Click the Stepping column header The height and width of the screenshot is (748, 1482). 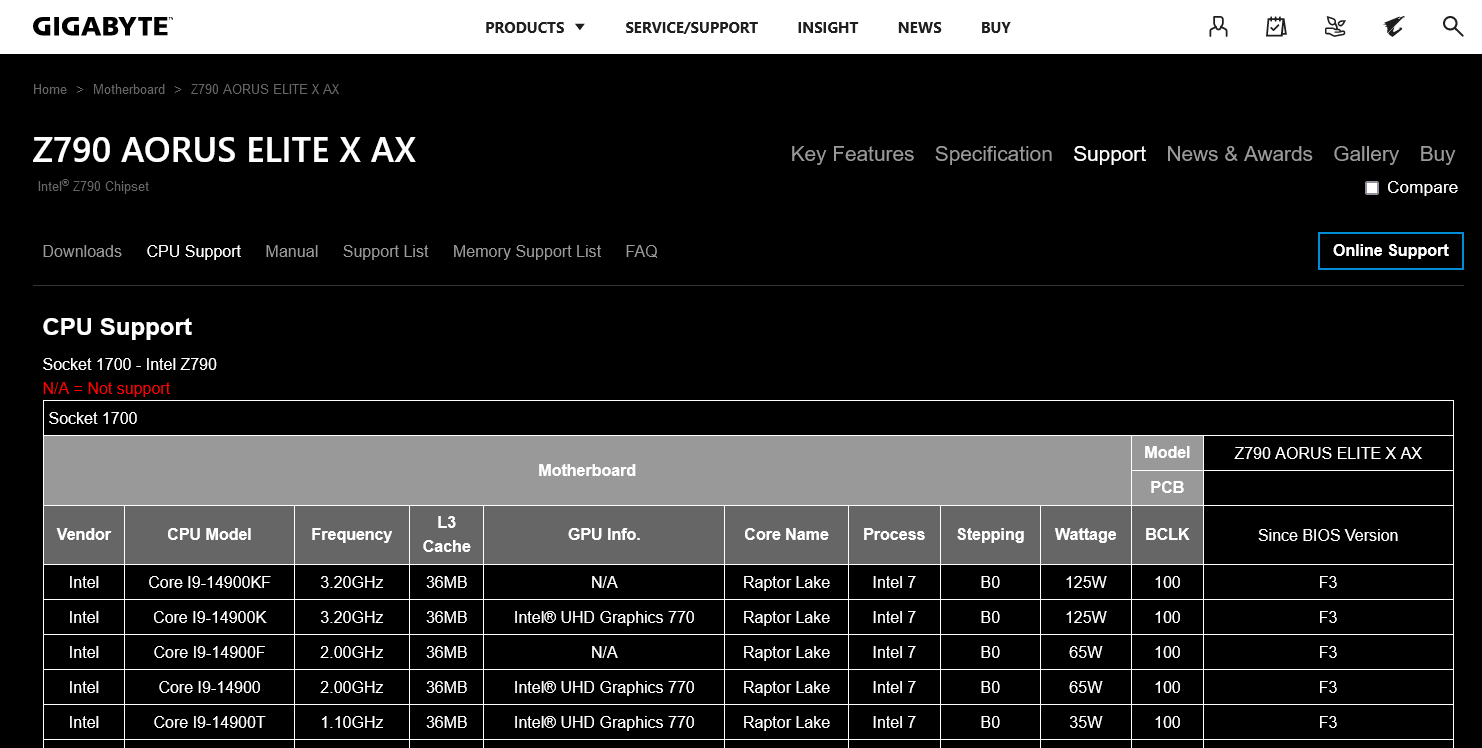[x=990, y=535]
